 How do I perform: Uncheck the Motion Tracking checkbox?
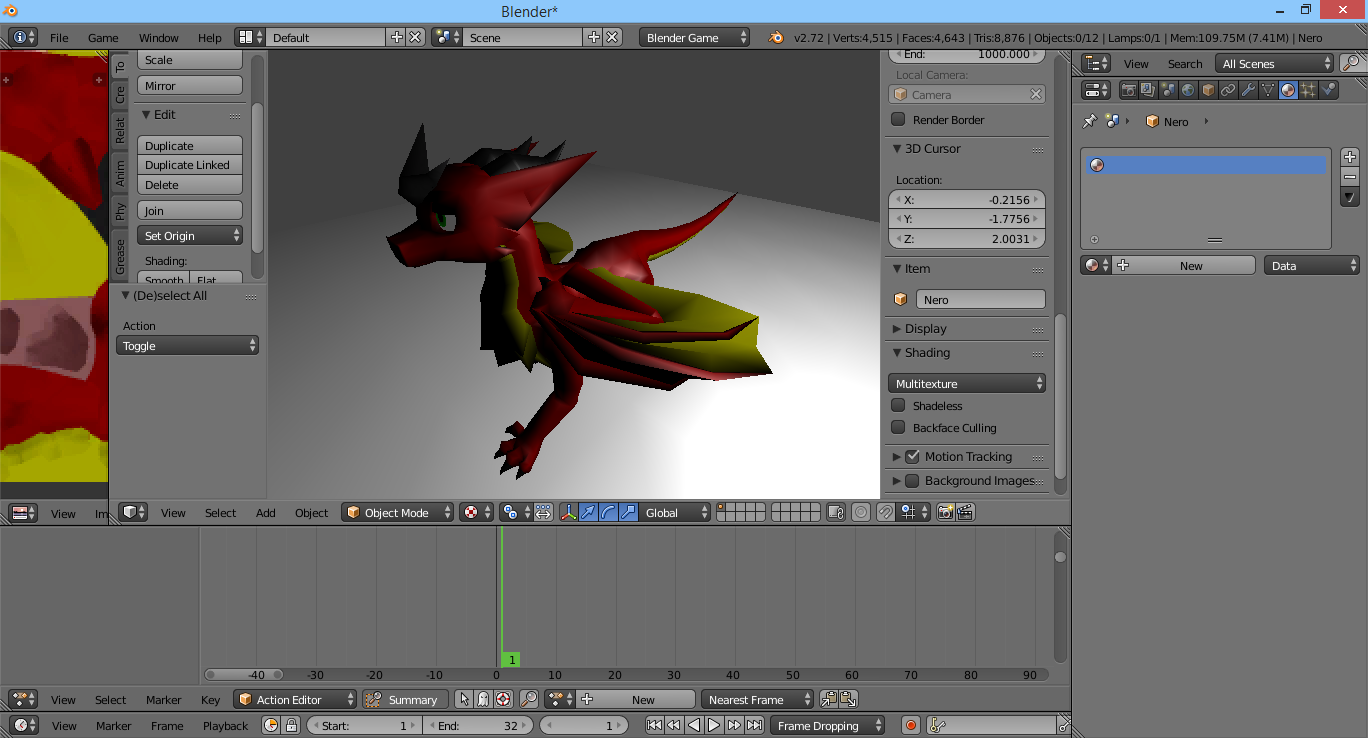point(912,457)
